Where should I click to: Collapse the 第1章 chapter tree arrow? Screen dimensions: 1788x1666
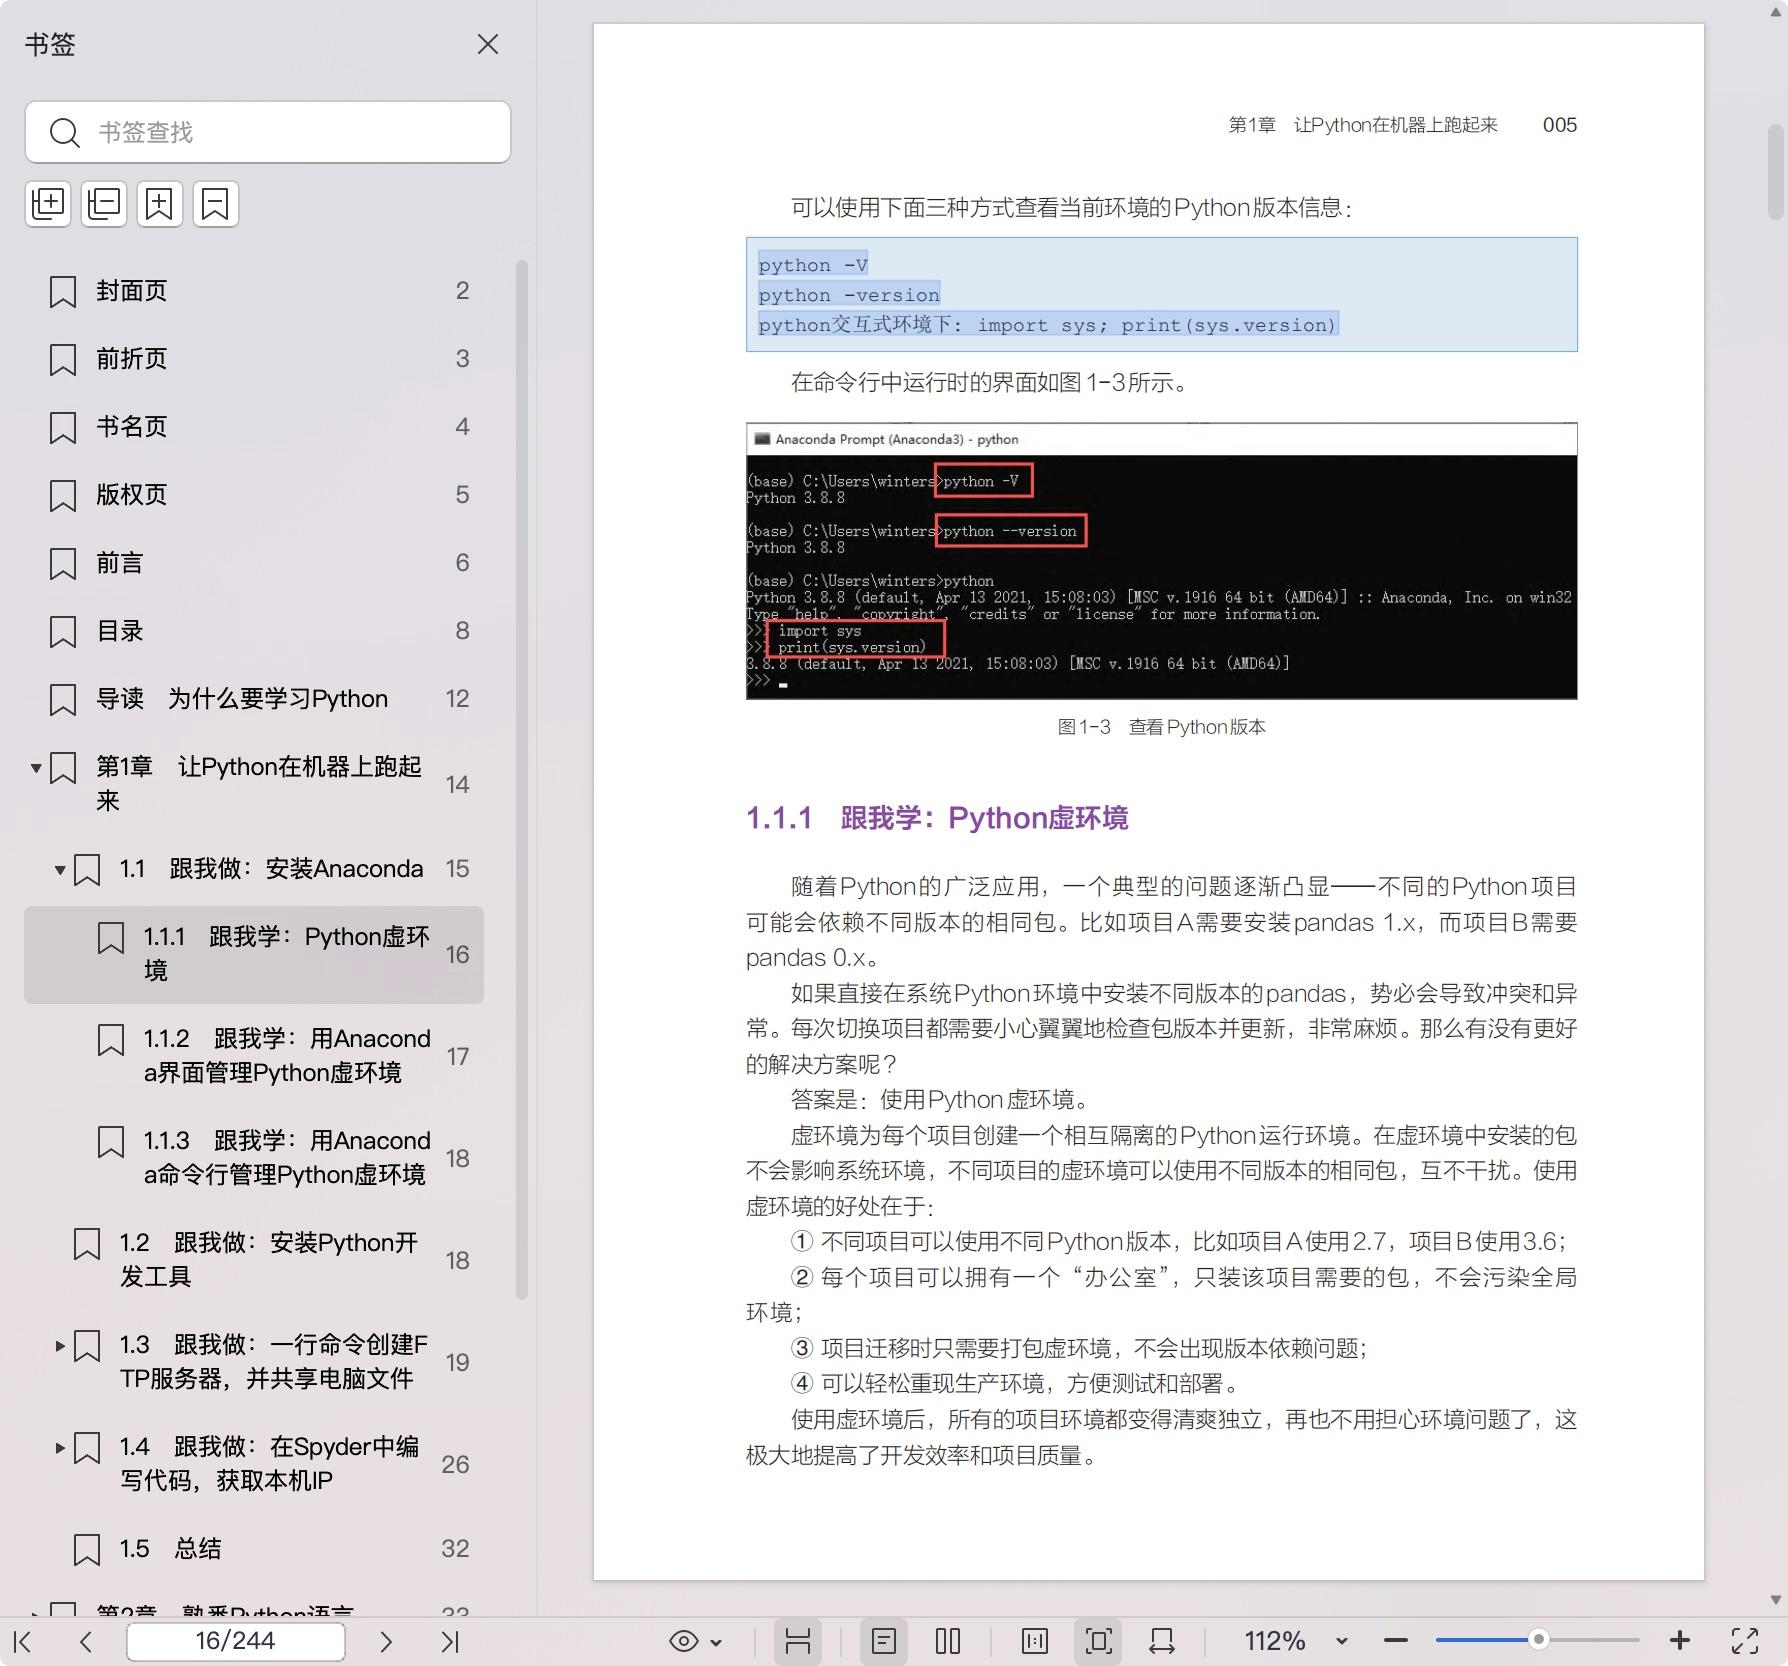pyautogui.click(x=36, y=768)
